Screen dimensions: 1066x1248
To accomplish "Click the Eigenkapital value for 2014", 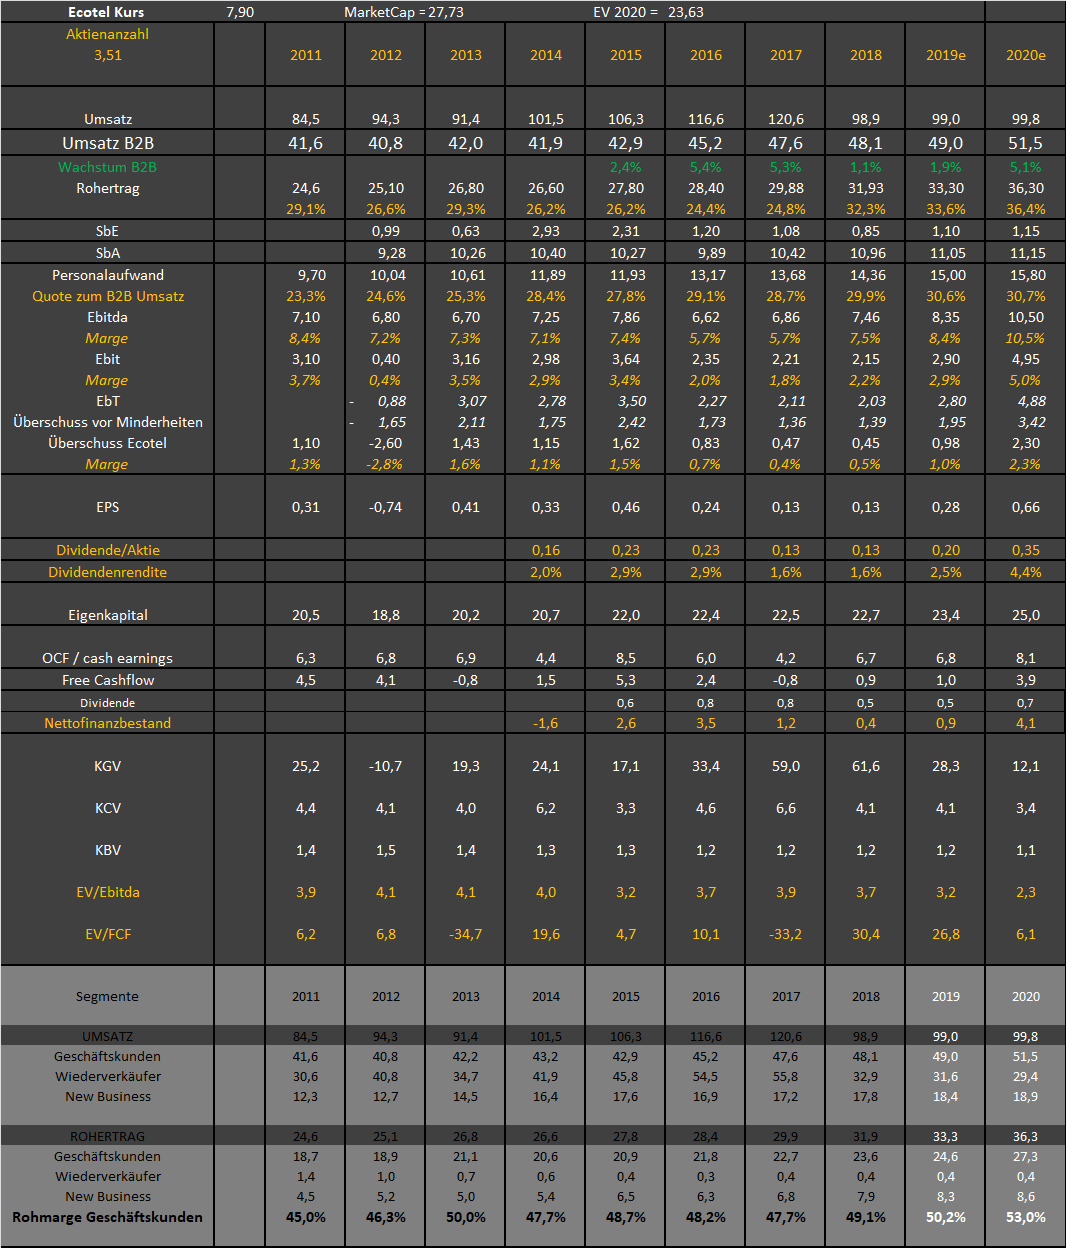I will pyautogui.click(x=545, y=615).
